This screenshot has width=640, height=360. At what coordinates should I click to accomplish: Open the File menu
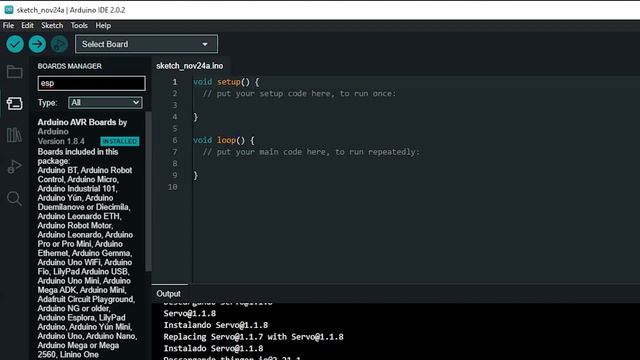[x=8, y=25]
